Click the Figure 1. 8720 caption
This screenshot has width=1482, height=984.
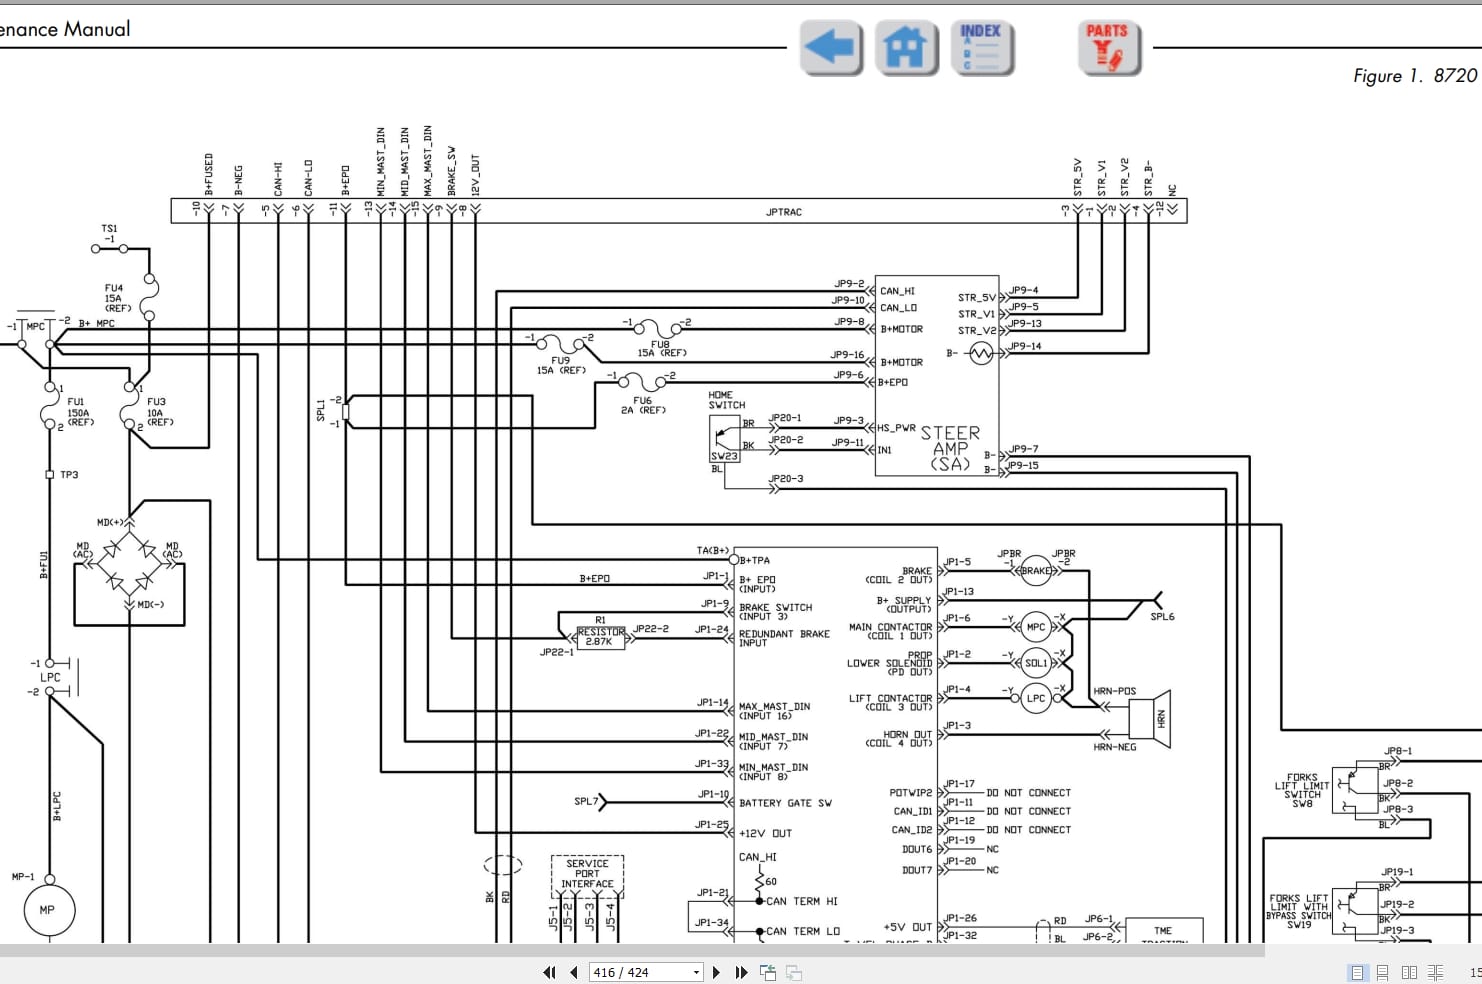click(x=1415, y=76)
